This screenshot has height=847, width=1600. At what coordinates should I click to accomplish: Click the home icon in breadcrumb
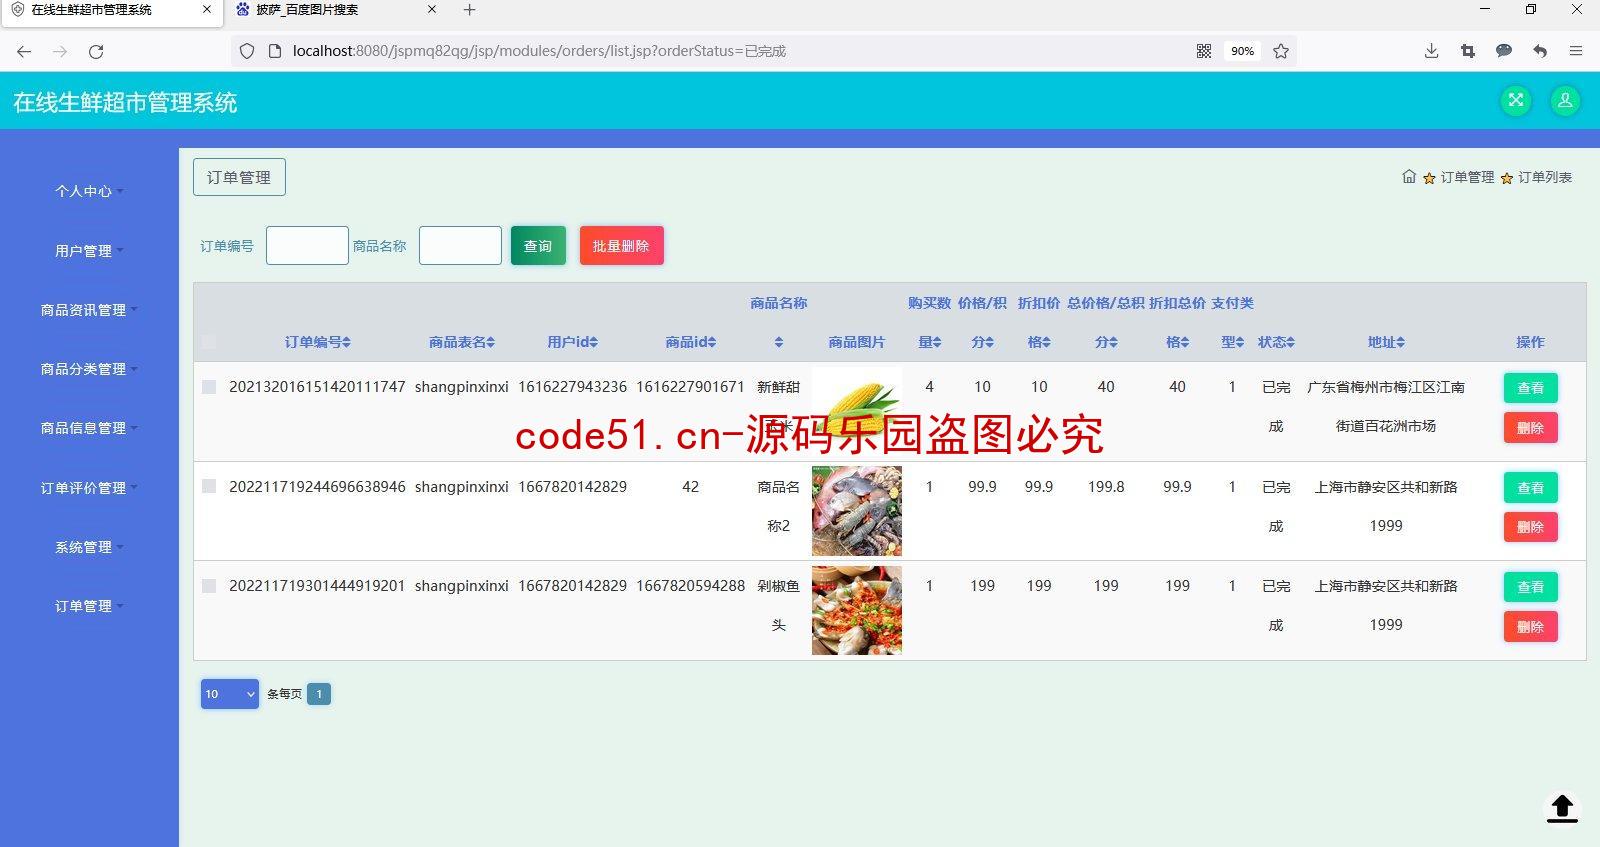1409,177
